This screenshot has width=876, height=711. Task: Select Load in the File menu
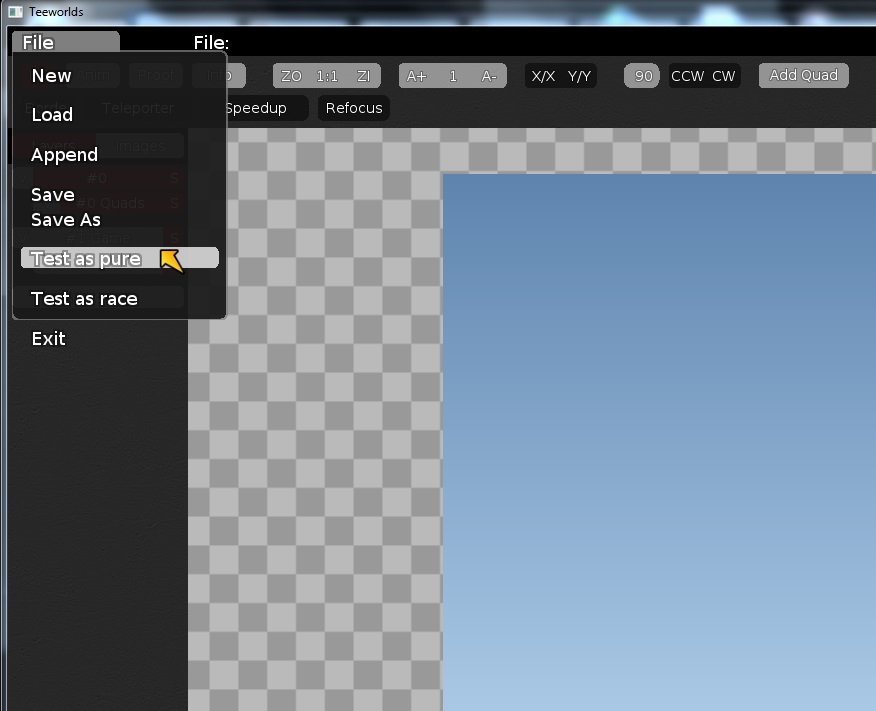coord(52,115)
